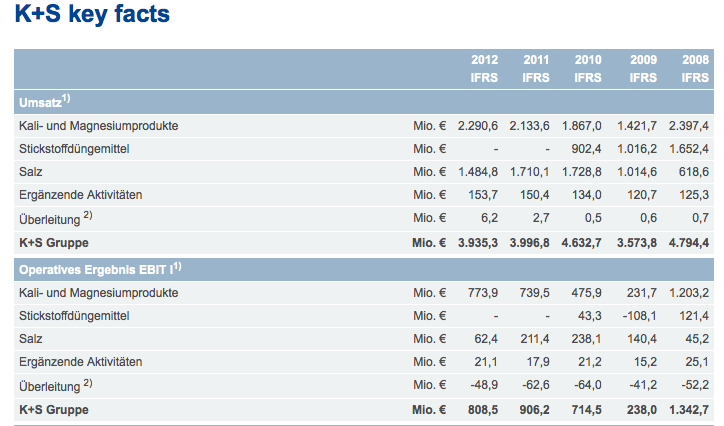Viewport: 724px width, 426px height.
Task: Click the value 1.652,4
Action: coord(689,149)
